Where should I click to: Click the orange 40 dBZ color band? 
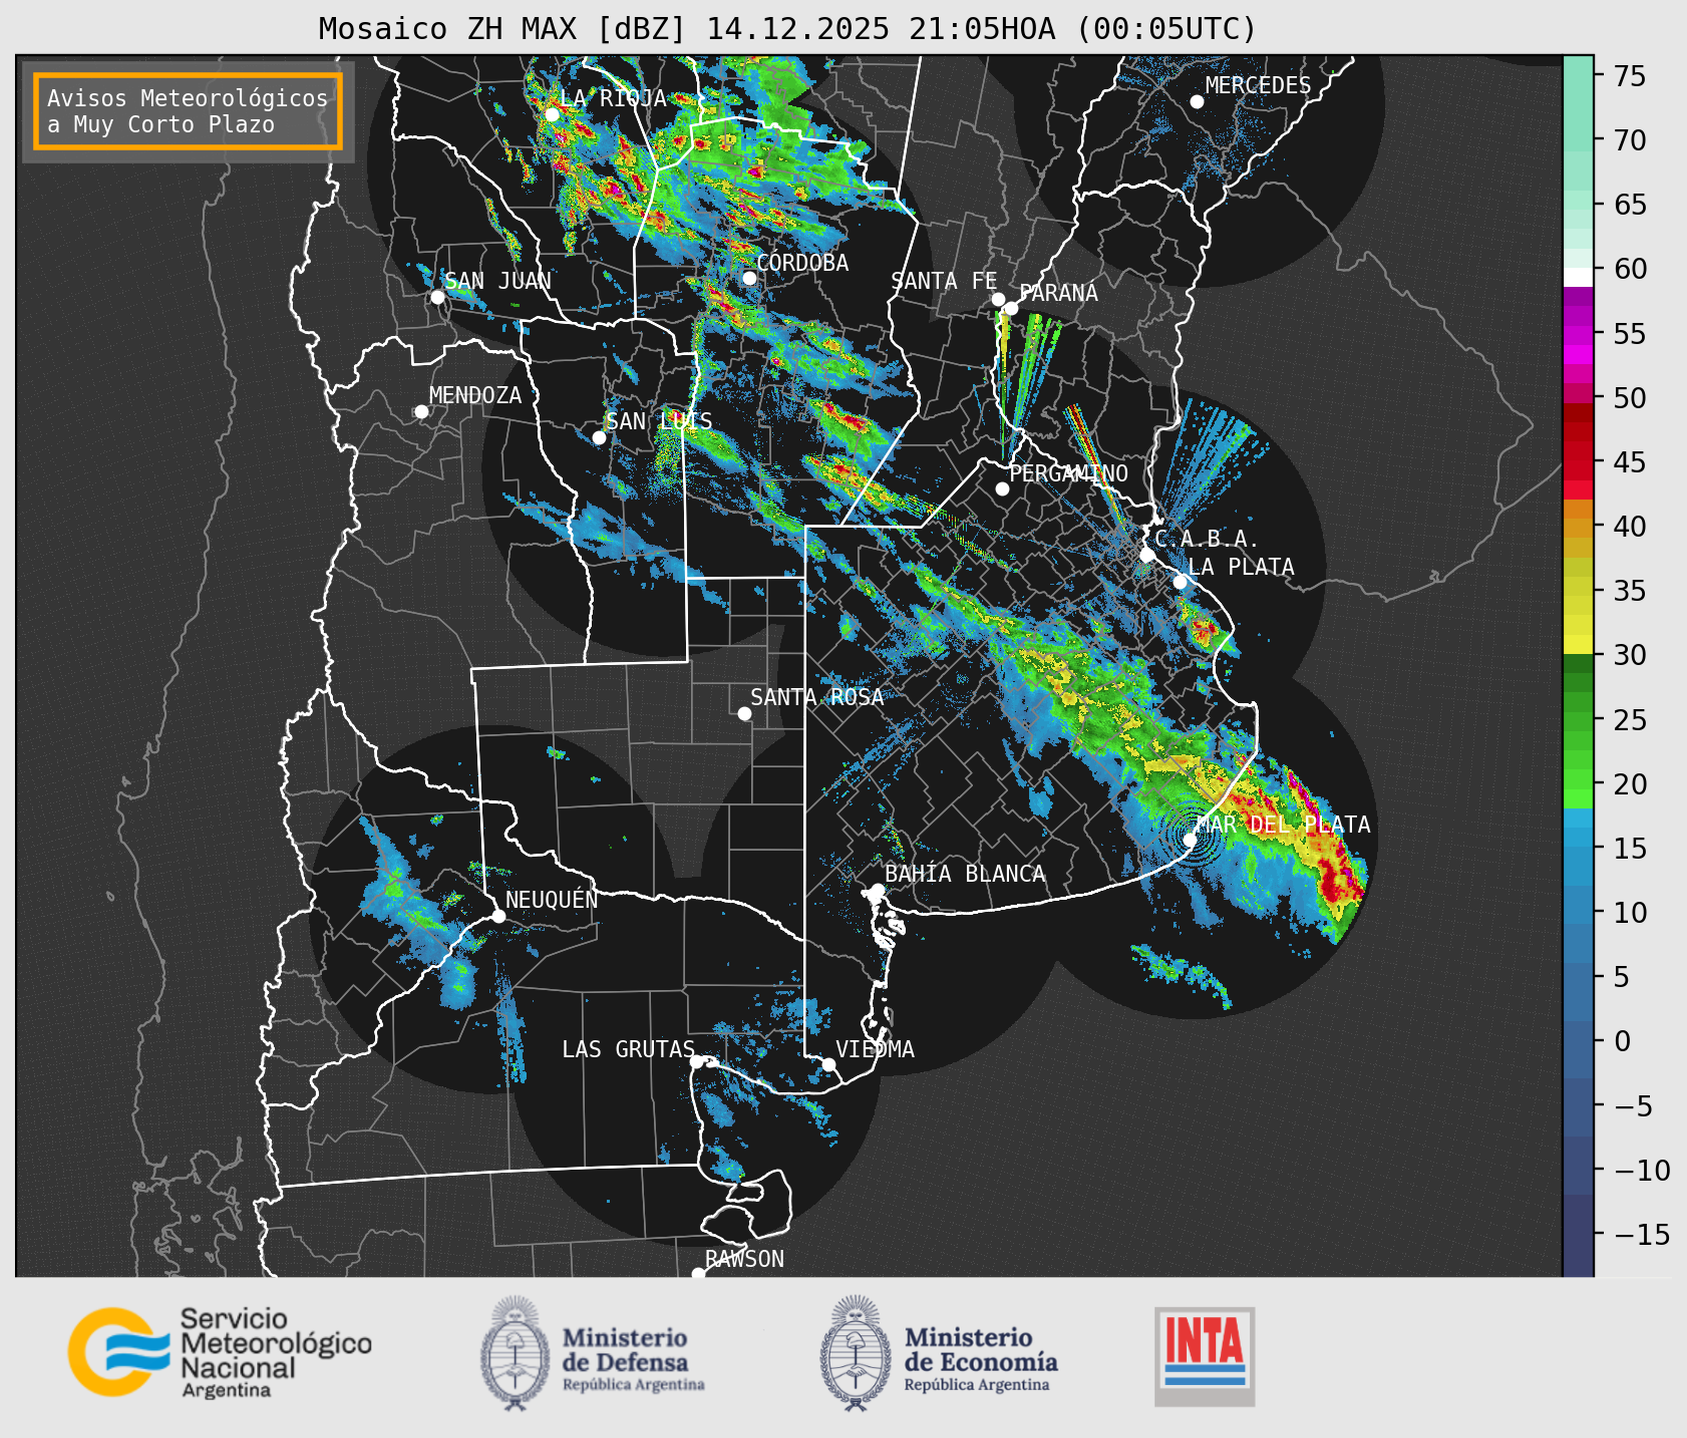1578,527
